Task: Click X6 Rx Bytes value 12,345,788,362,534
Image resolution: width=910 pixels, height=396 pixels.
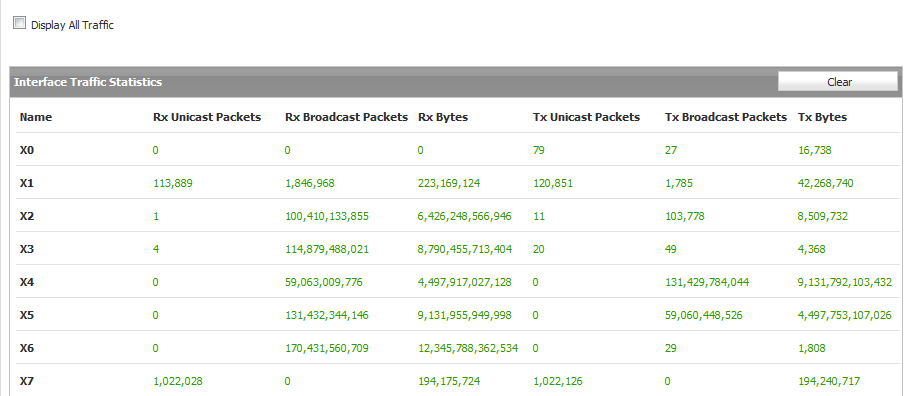Action: [468, 349]
